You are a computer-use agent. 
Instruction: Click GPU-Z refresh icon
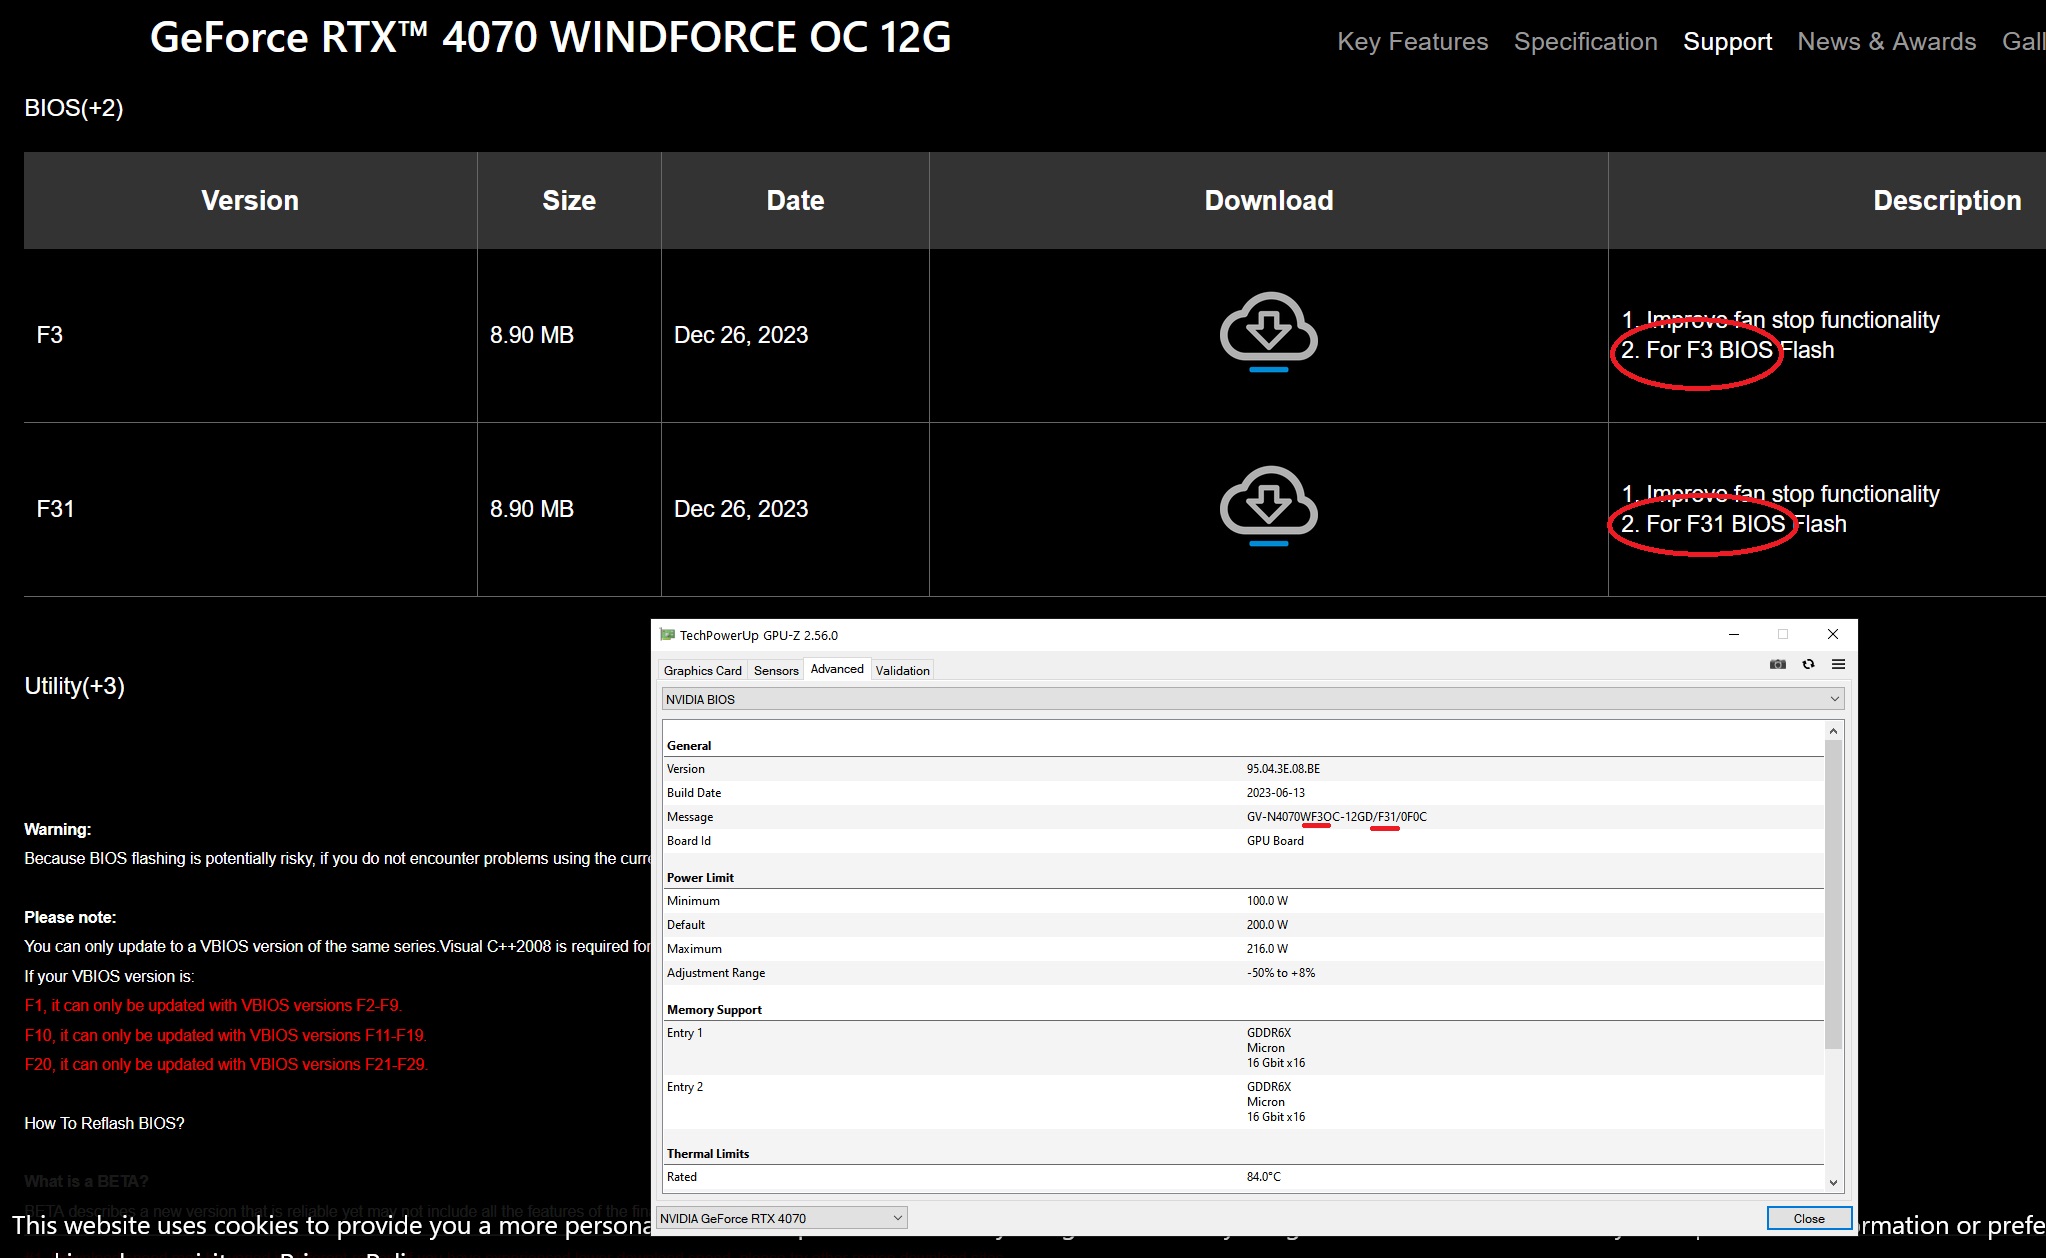1808,664
